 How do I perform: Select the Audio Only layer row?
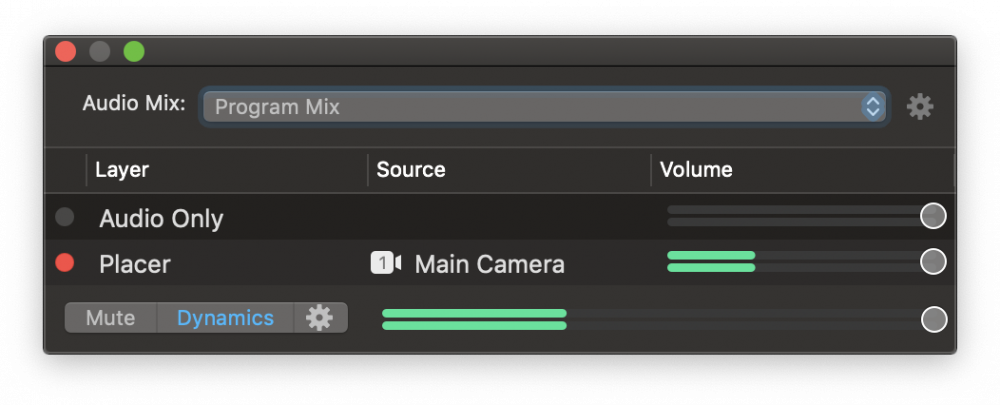coord(499,217)
